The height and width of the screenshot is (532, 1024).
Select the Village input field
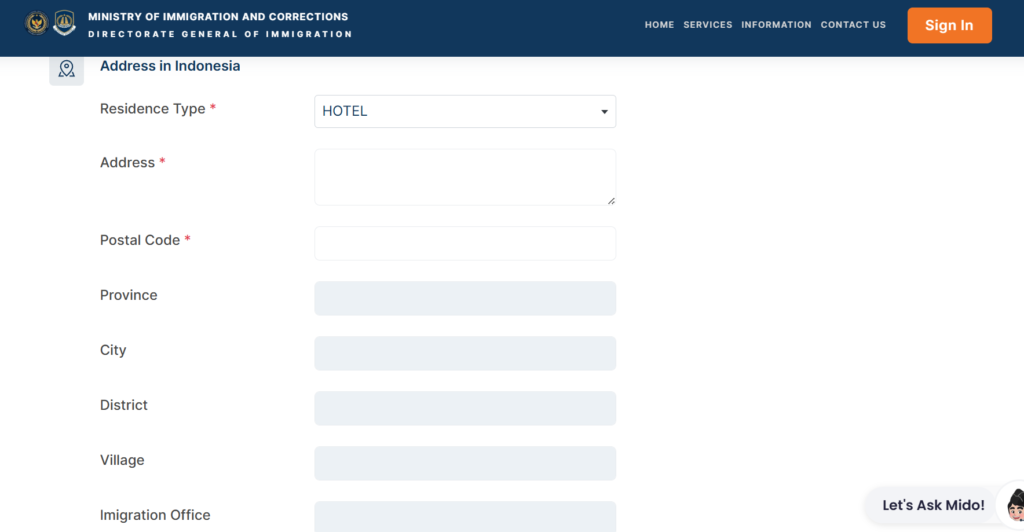465,463
